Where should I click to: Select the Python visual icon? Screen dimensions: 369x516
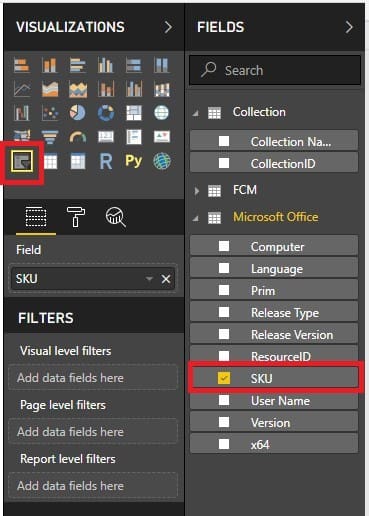tap(133, 161)
